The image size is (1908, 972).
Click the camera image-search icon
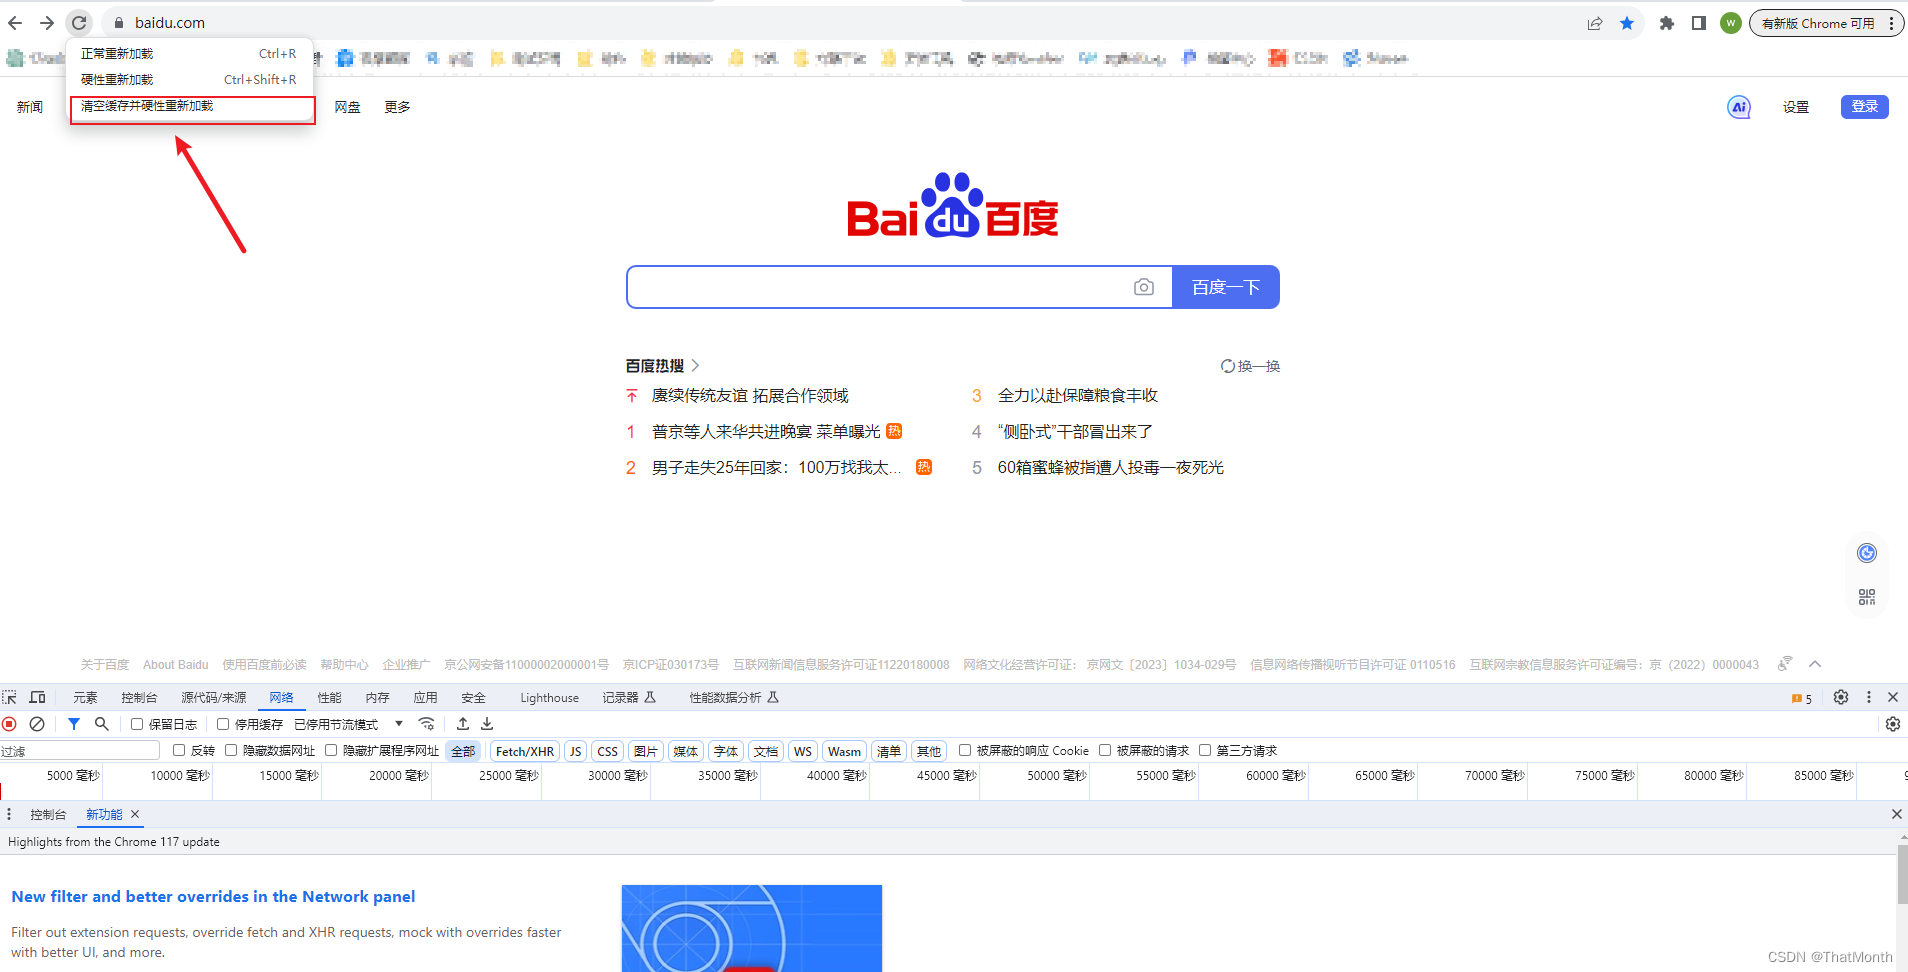coord(1144,288)
